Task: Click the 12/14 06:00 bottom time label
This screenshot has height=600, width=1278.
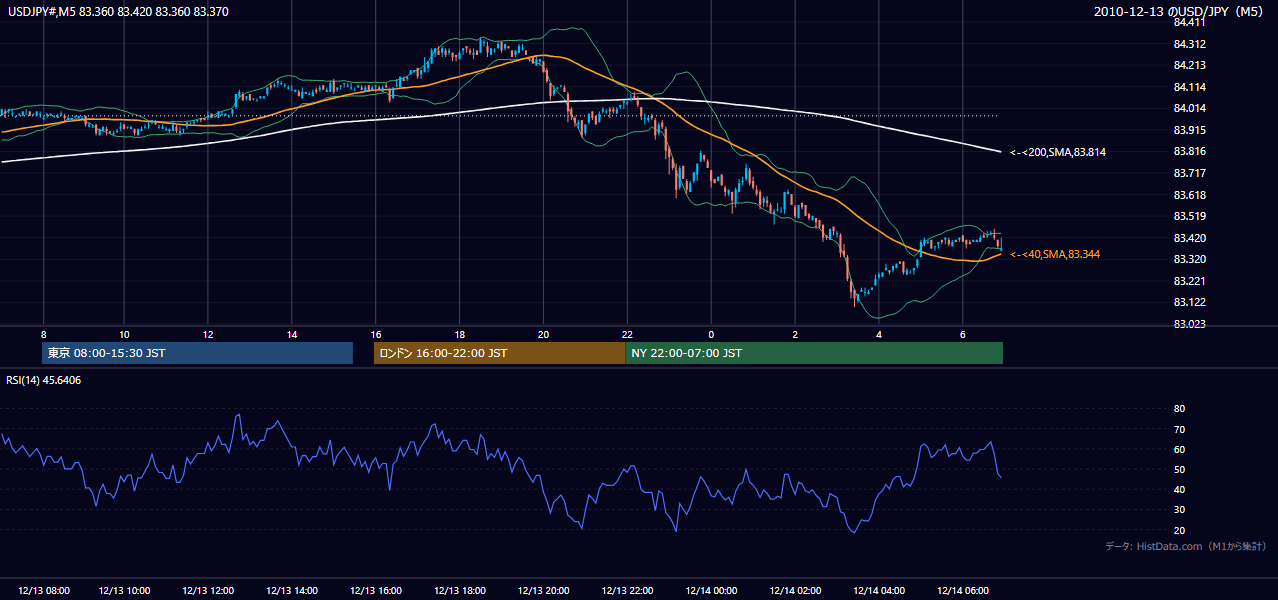Action: (x=963, y=590)
